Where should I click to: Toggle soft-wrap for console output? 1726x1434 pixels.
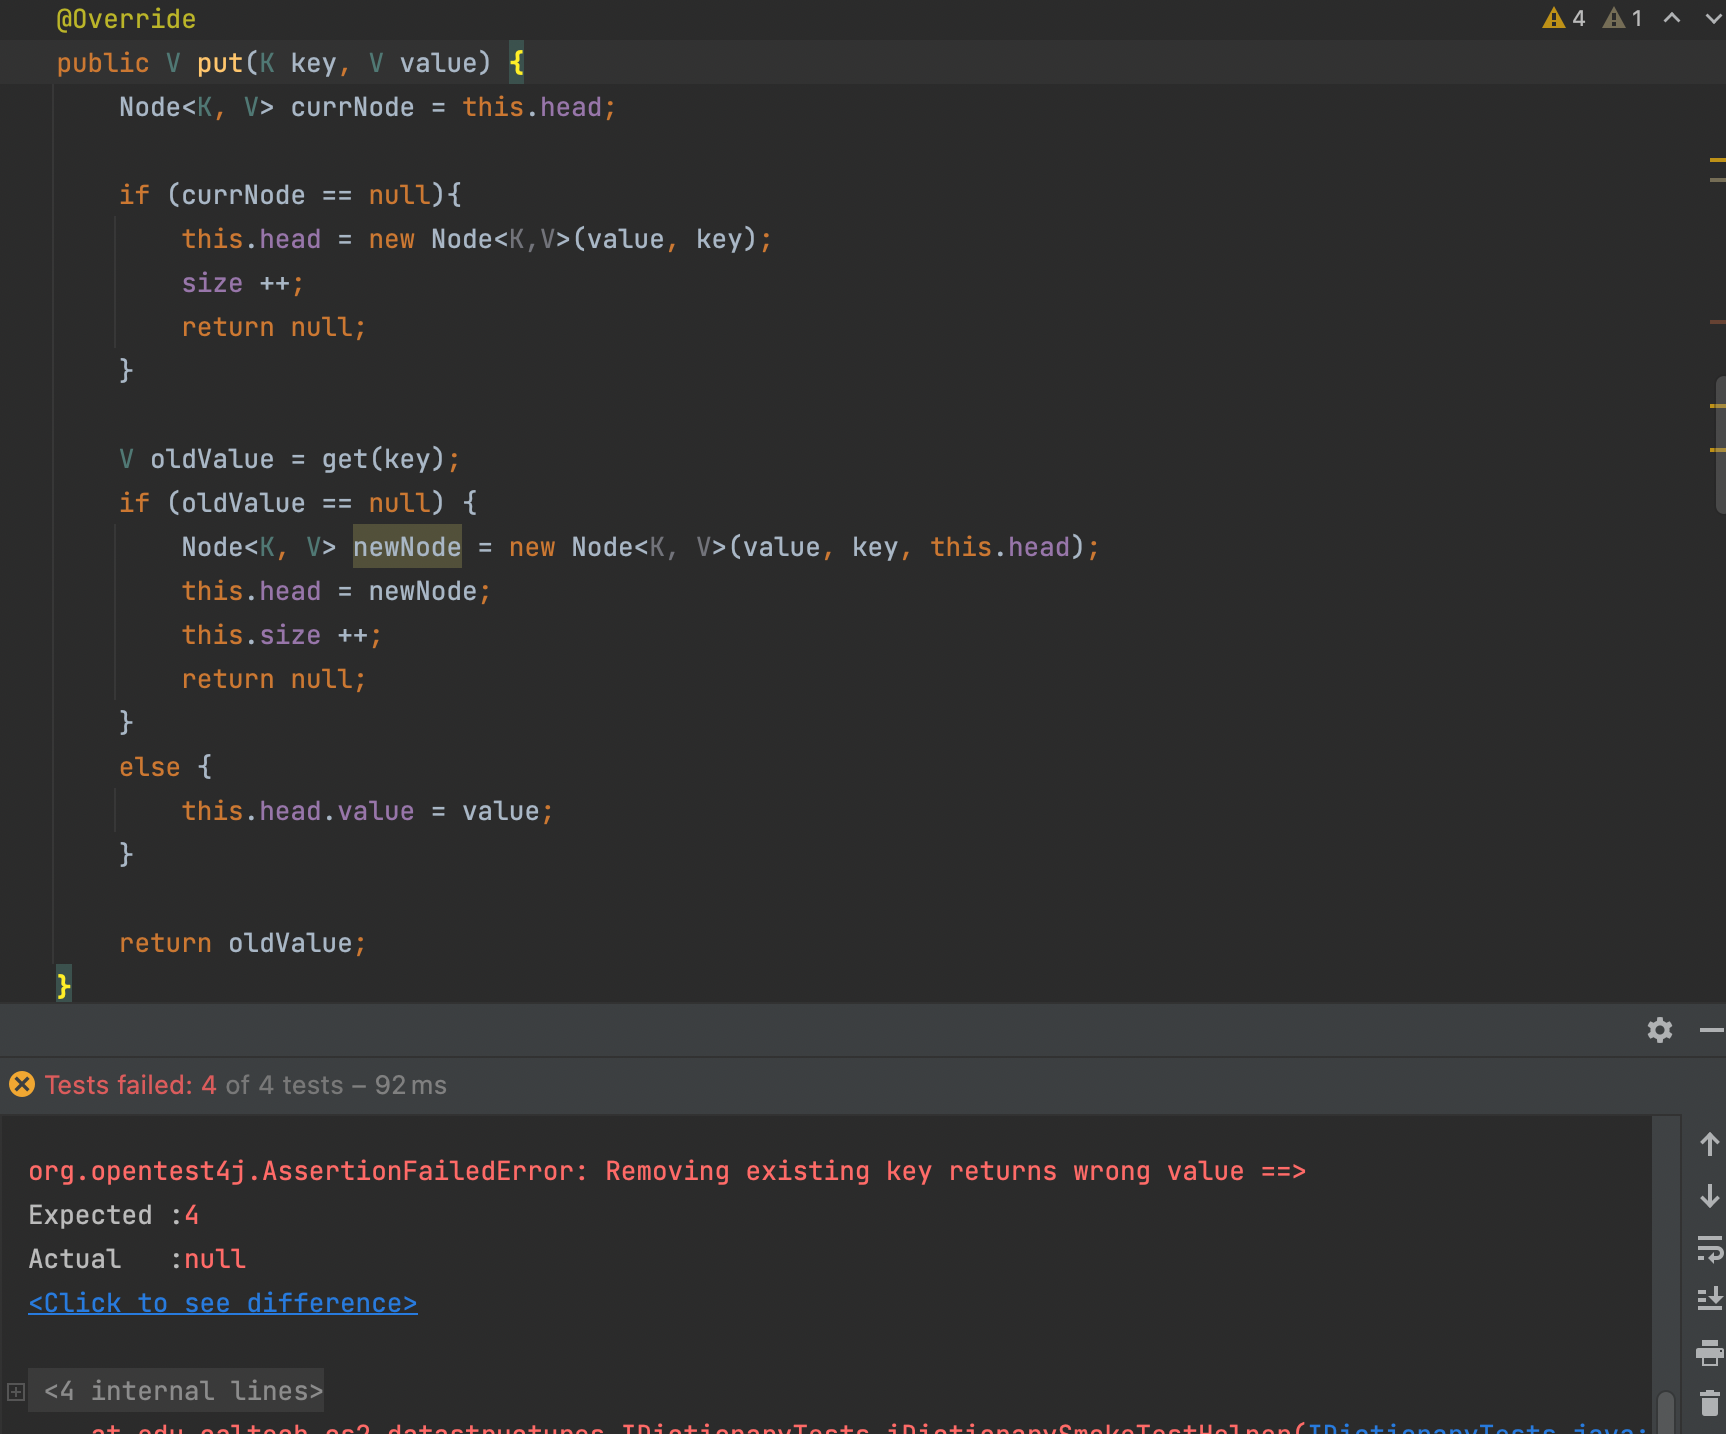[1709, 1248]
